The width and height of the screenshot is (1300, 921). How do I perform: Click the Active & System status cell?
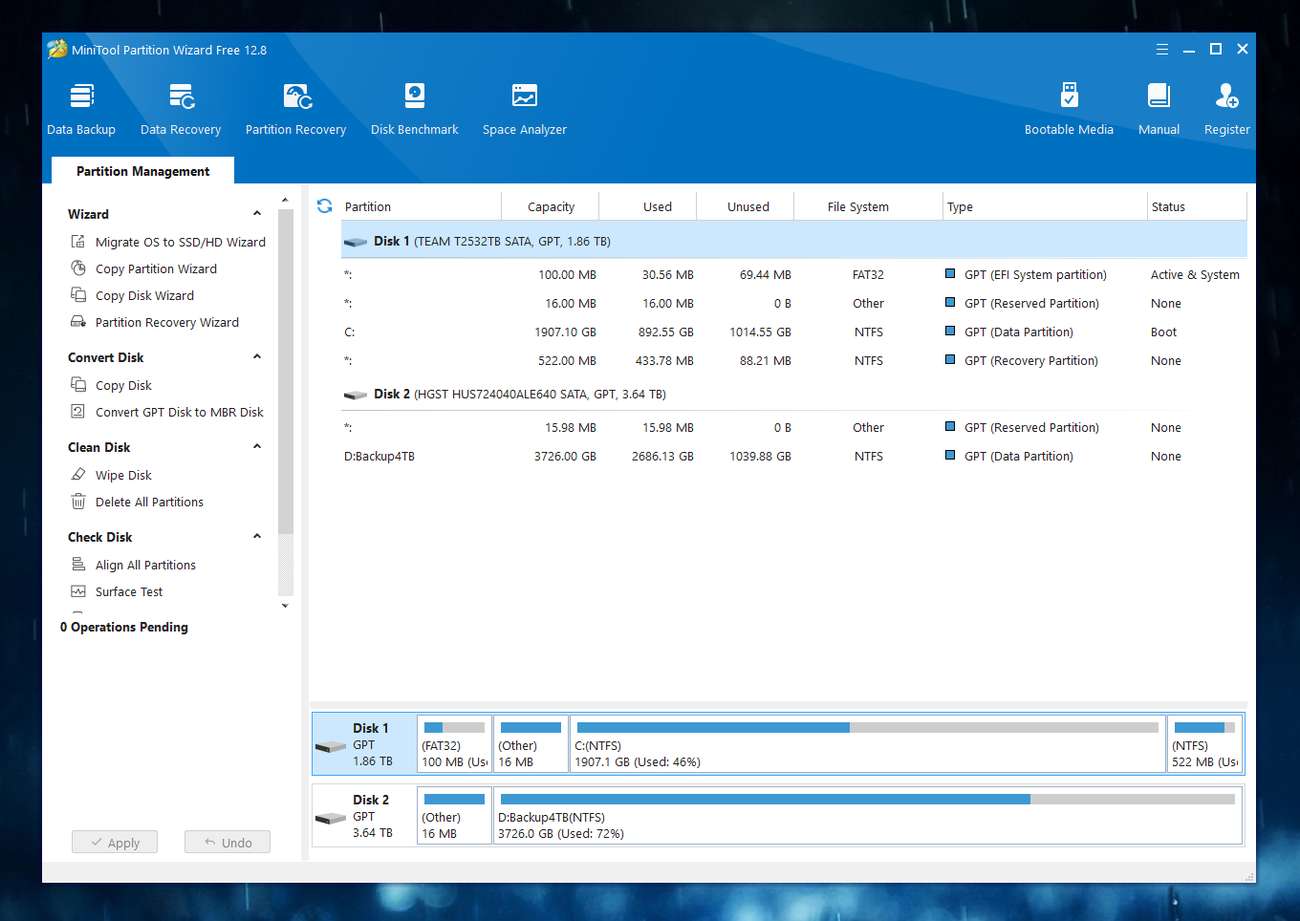(1195, 275)
